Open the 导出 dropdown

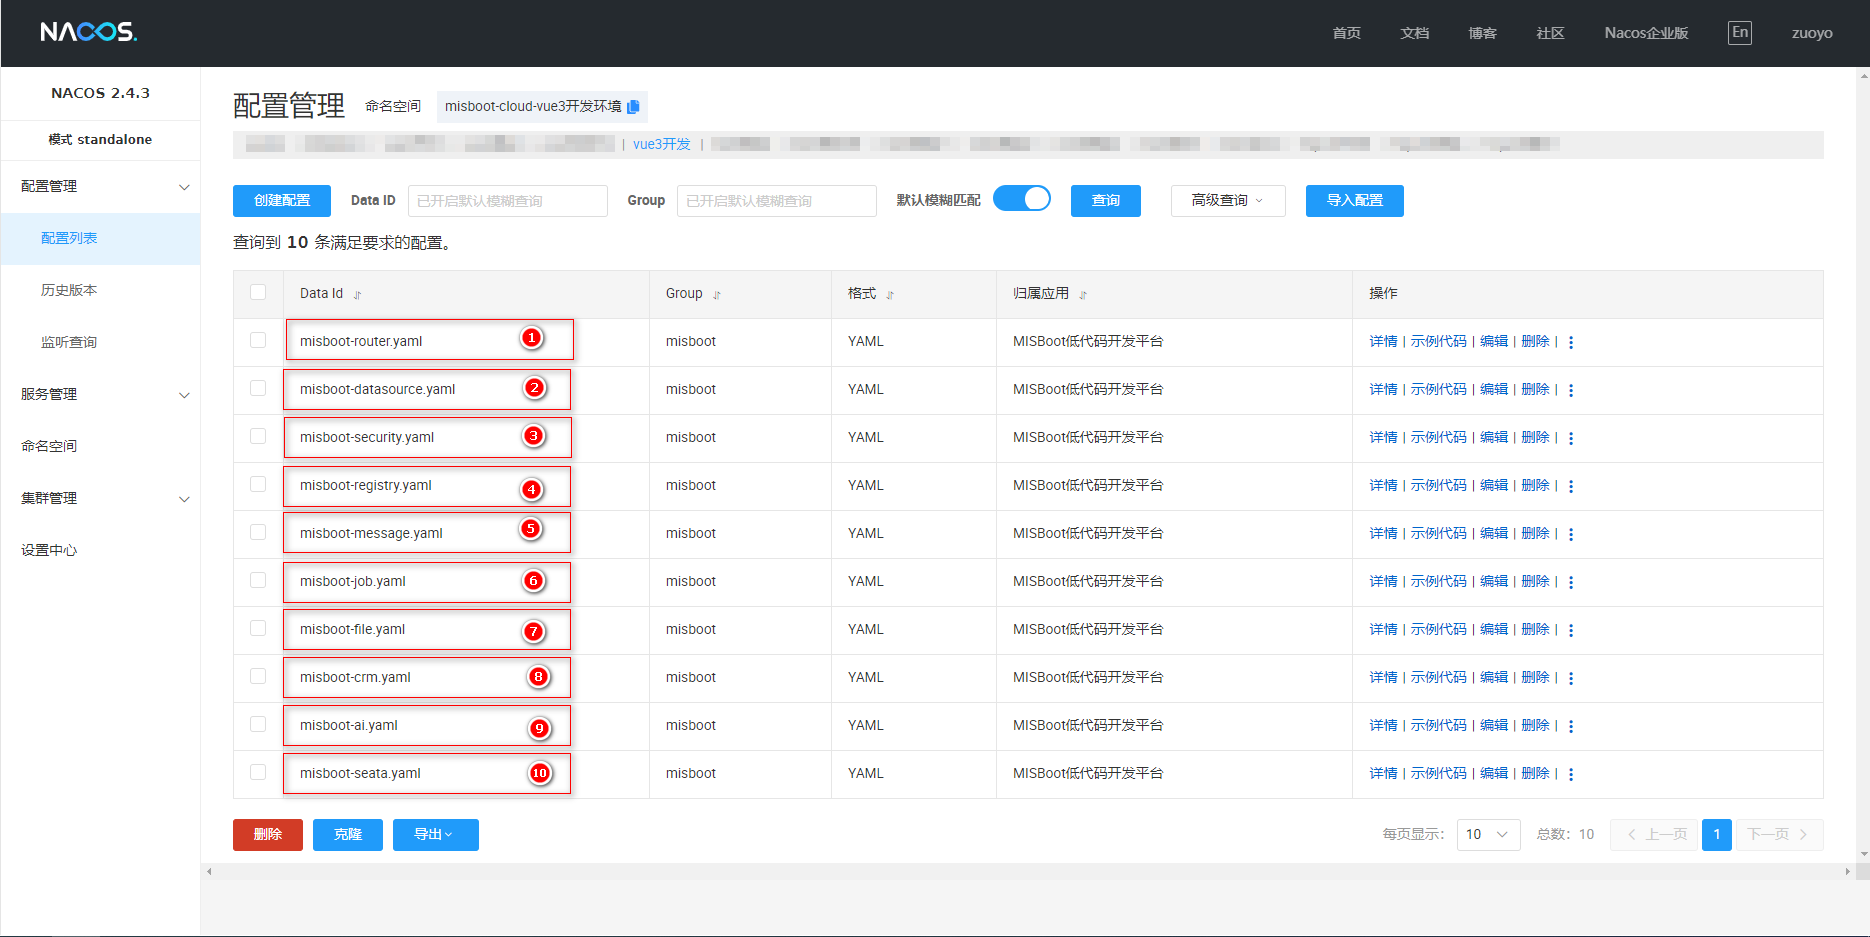pos(435,835)
